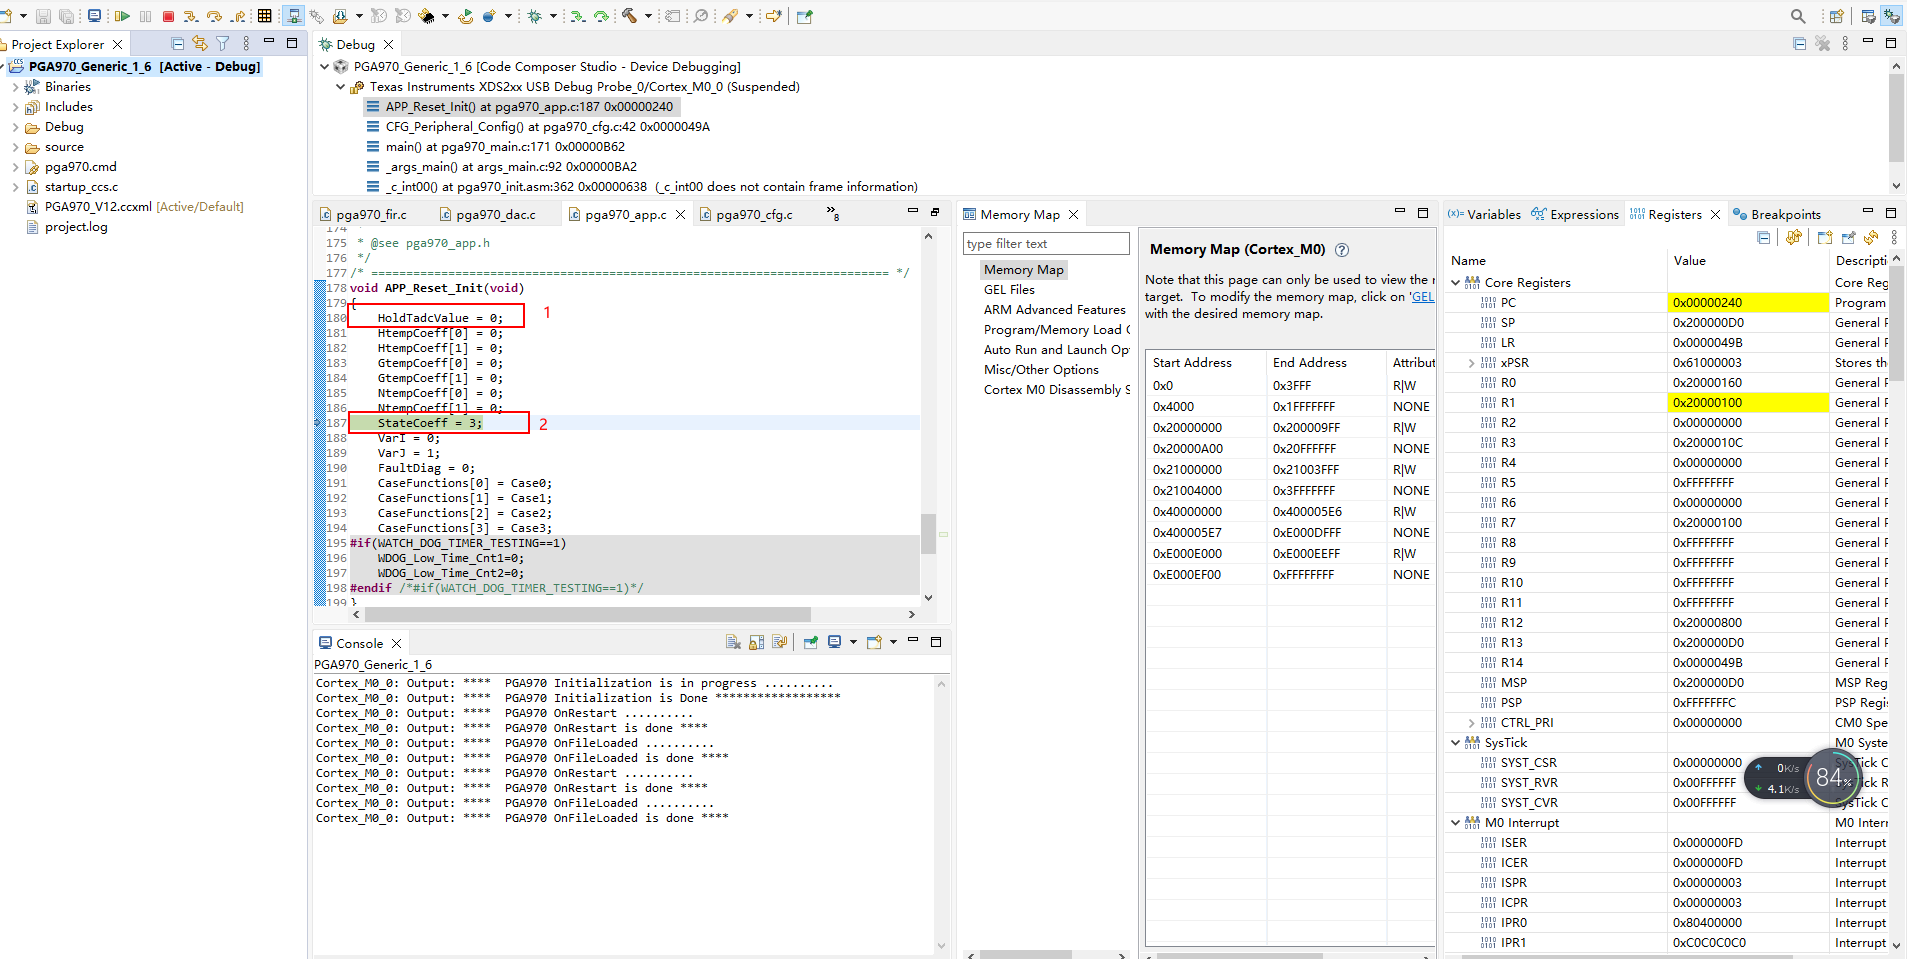The height and width of the screenshot is (959, 1907).
Task: Click filter icon in Project Explorer
Action: click(223, 44)
